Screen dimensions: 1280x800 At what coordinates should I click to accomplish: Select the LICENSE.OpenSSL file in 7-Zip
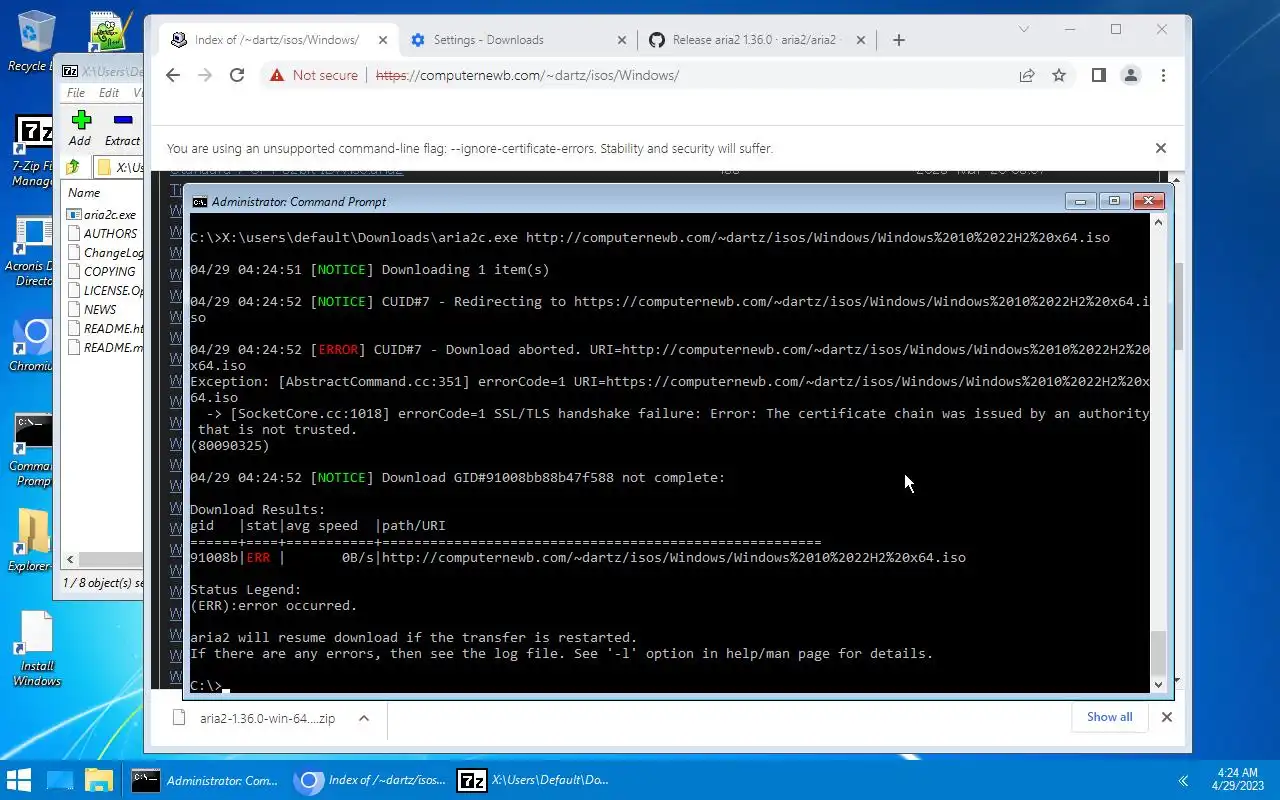pyautogui.click(x=104, y=291)
